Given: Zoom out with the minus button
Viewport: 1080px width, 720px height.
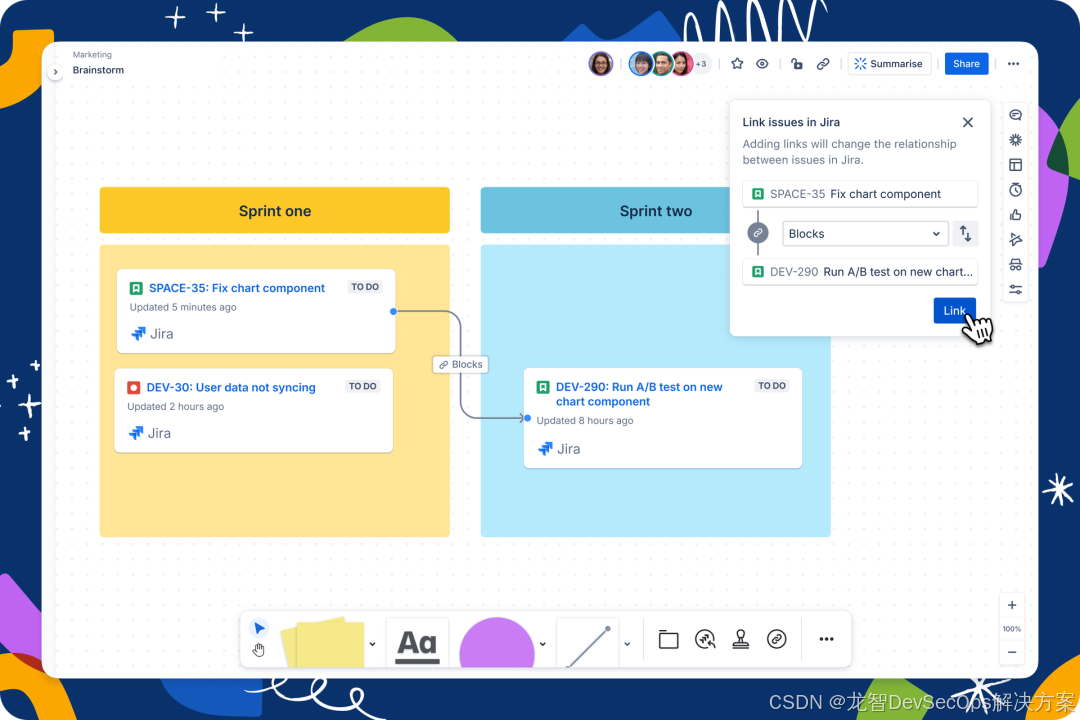Looking at the screenshot, I should 1012,652.
